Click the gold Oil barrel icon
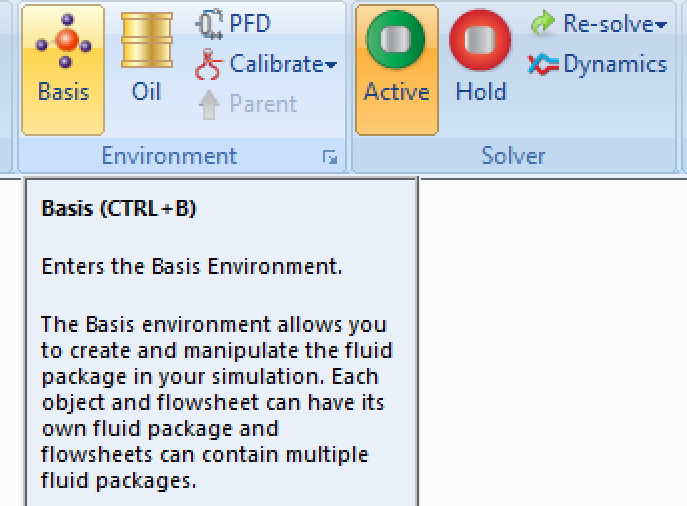 pos(147,40)
